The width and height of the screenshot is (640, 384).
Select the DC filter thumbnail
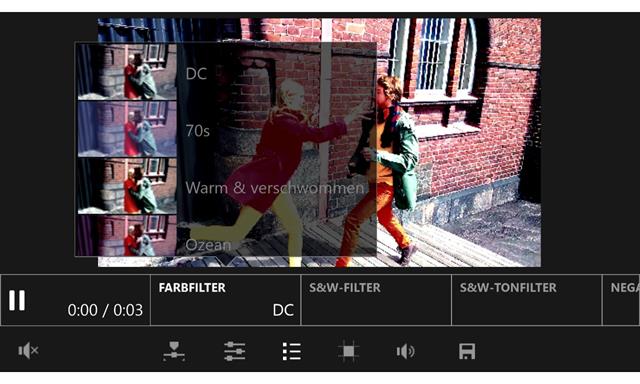pos(127,72)
